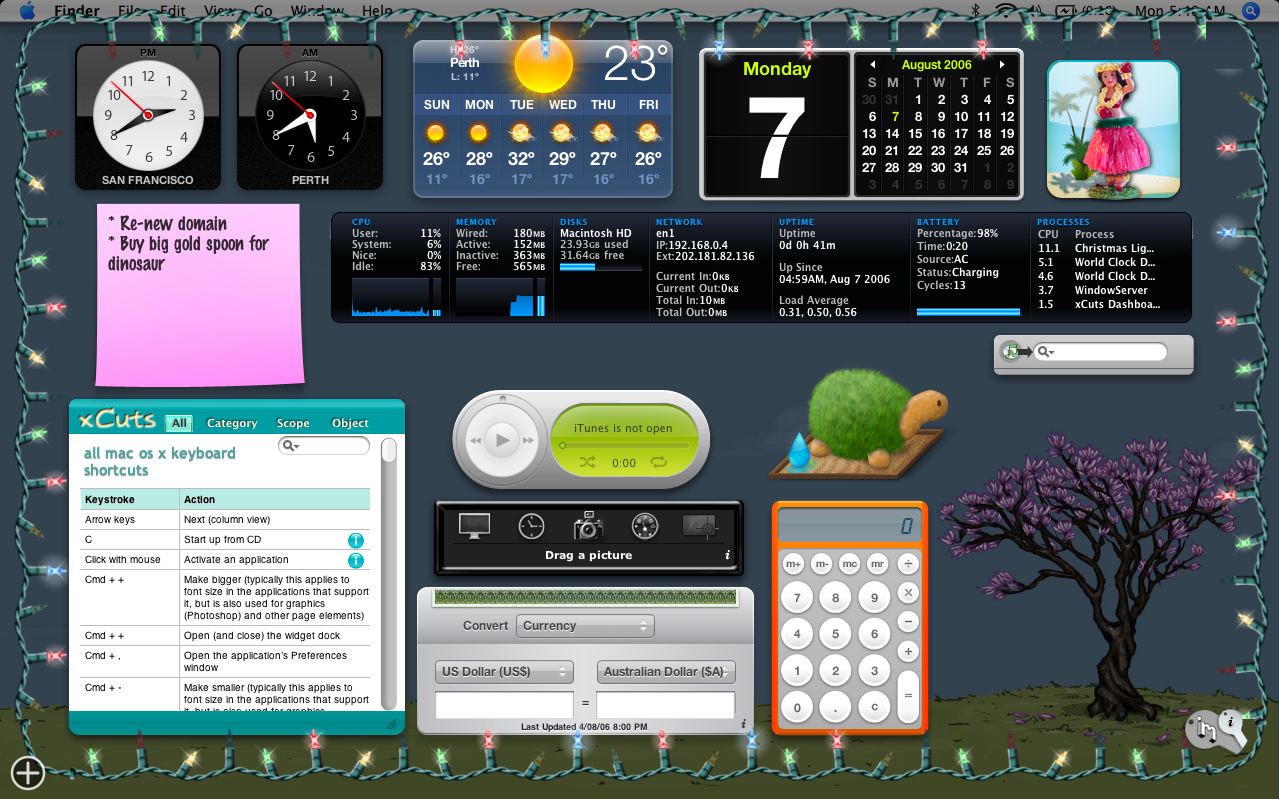Open the Australian Dollar target currency dropdown
The width and height of the screenshot is (1279, 799).
tap(666, 671)
